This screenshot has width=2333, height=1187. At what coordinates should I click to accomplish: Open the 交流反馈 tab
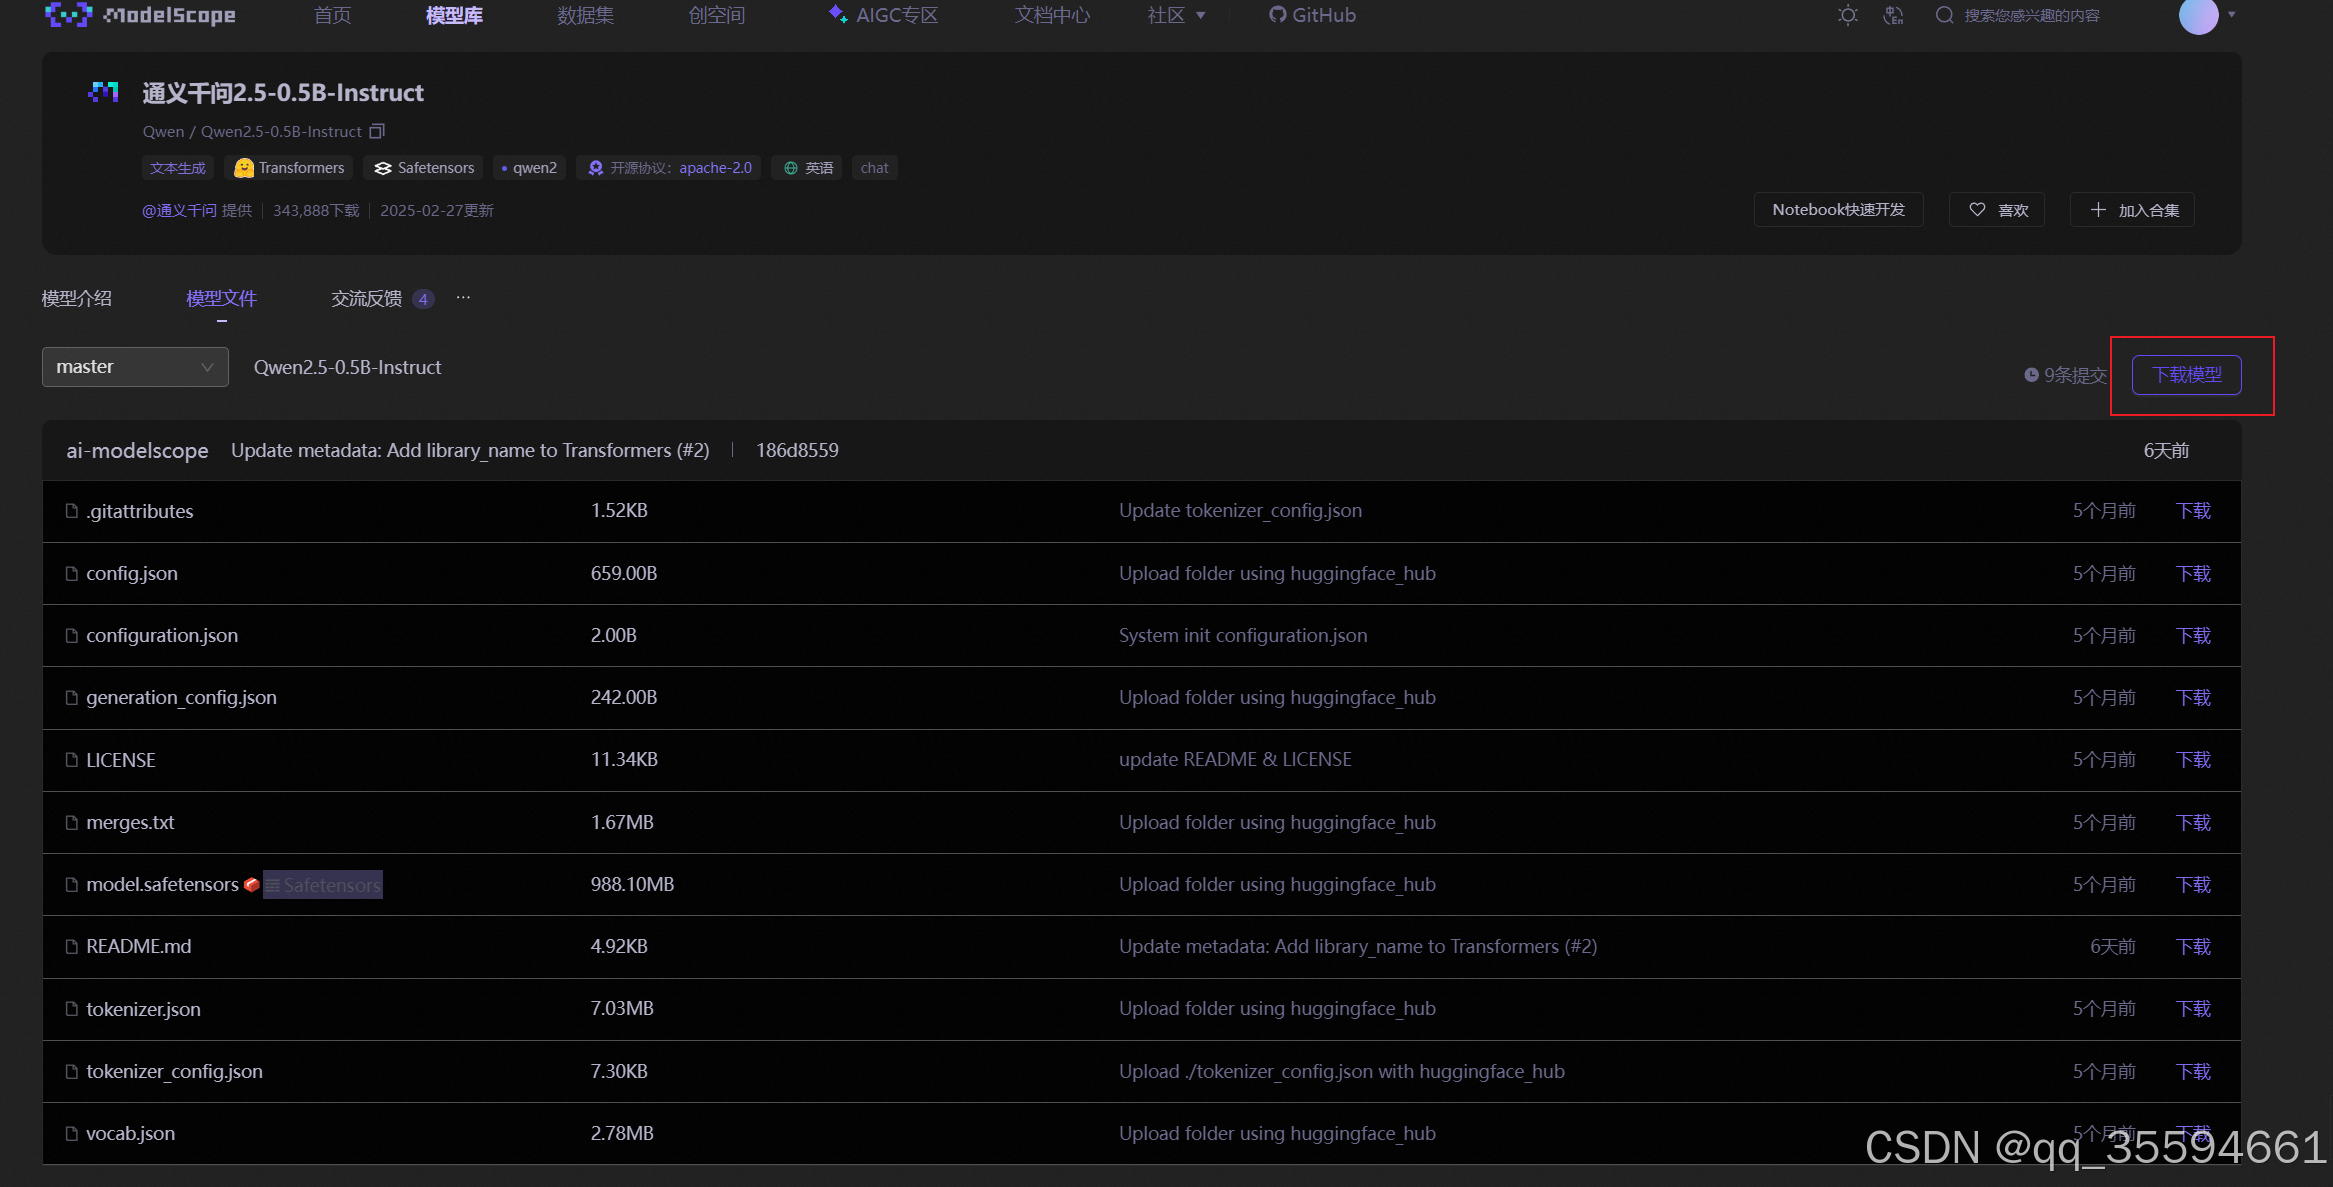(367, 298)
